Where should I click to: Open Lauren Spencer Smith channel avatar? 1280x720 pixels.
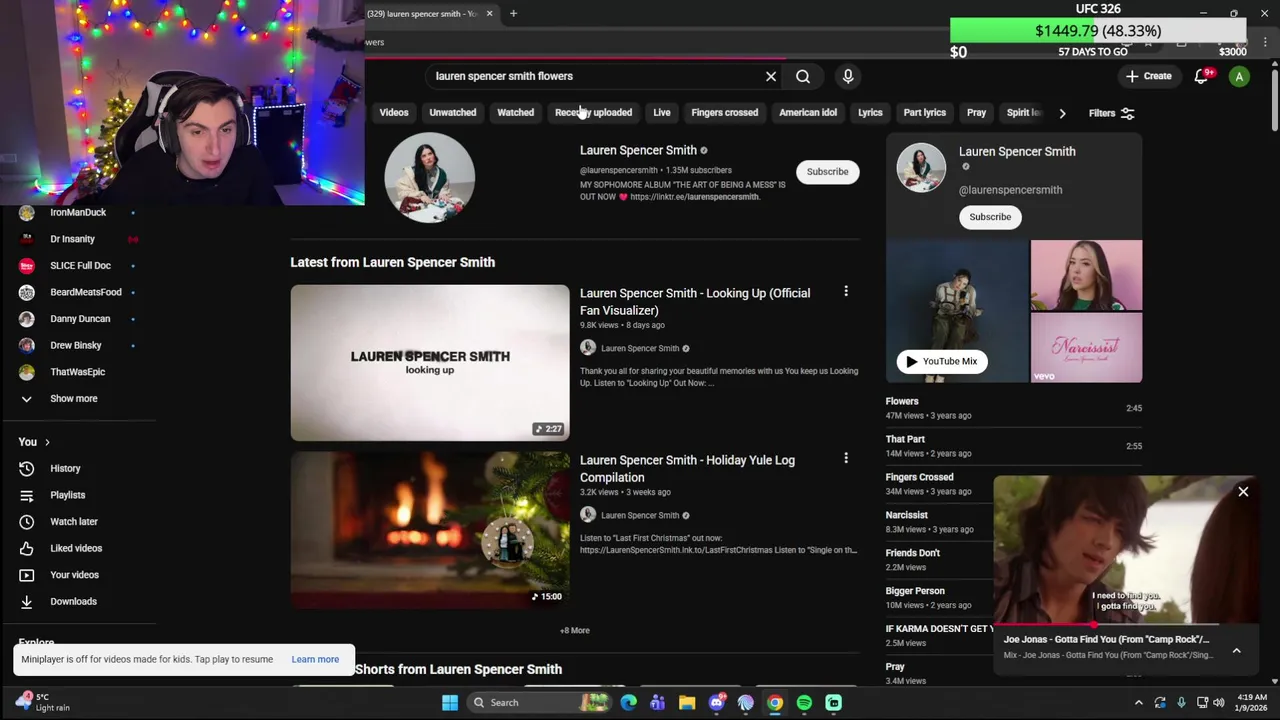coord(430,176)
